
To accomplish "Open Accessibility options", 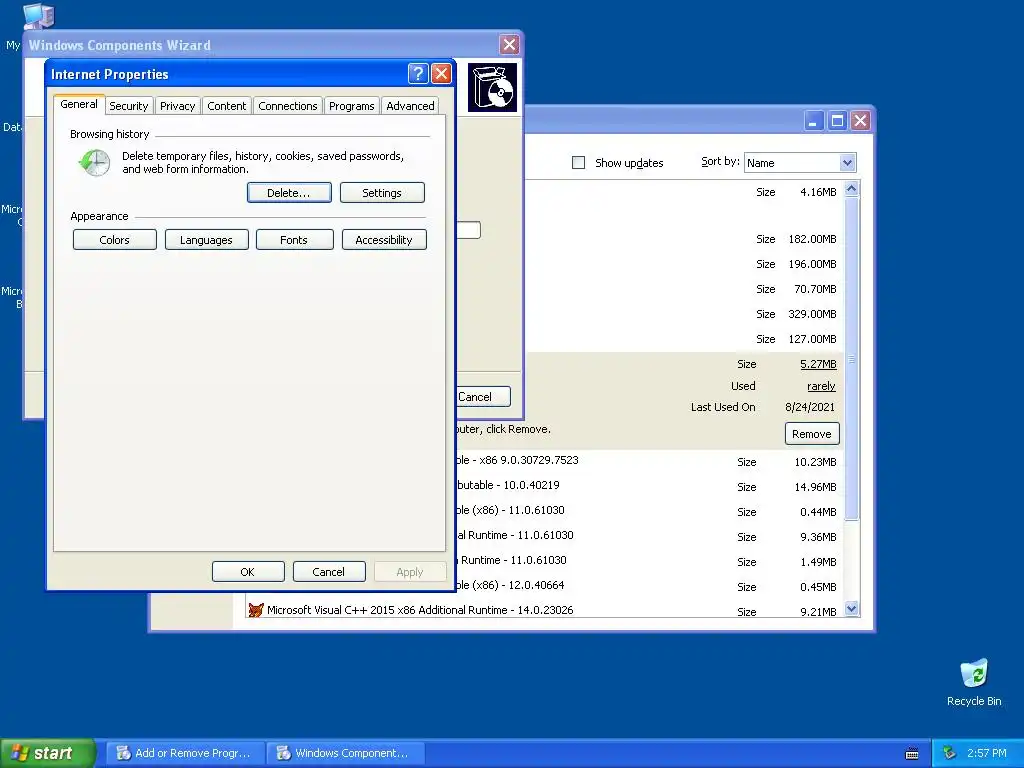I will pos(384,240).
